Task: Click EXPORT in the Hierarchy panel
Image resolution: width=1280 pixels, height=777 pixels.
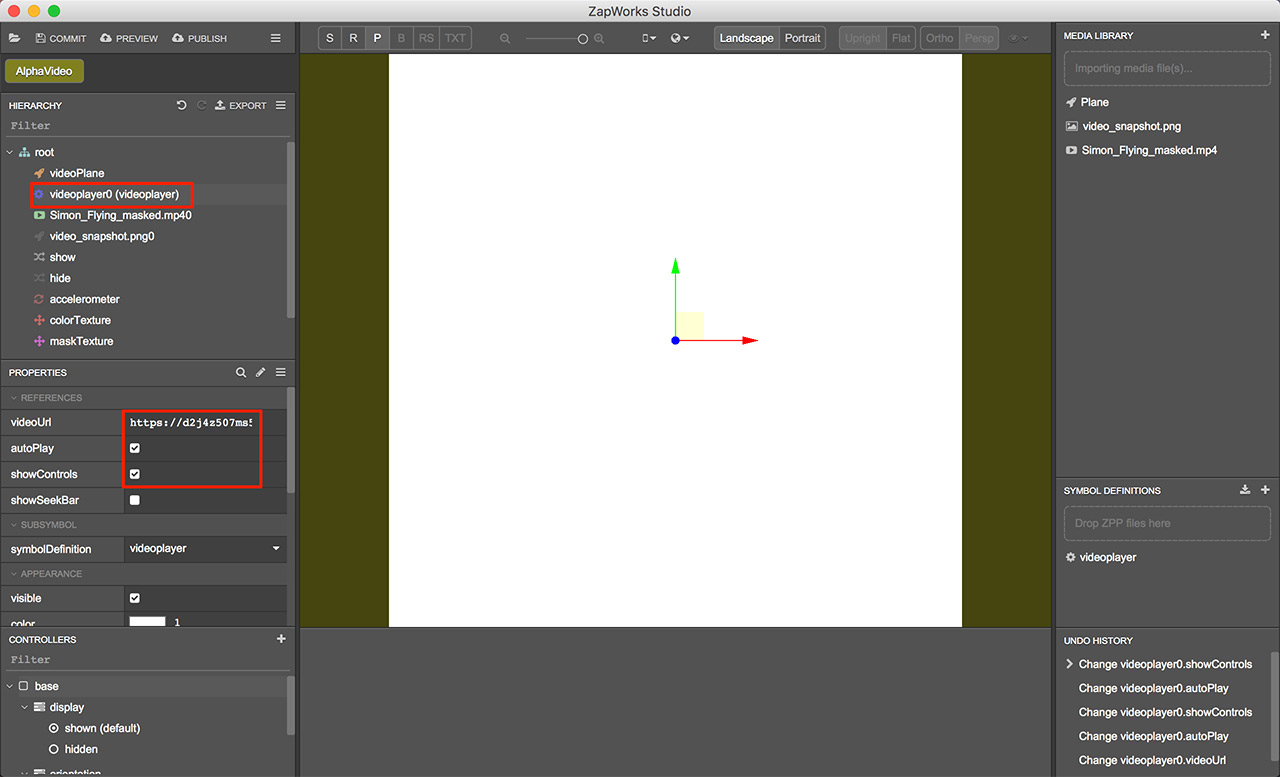Action: (241, 105)
